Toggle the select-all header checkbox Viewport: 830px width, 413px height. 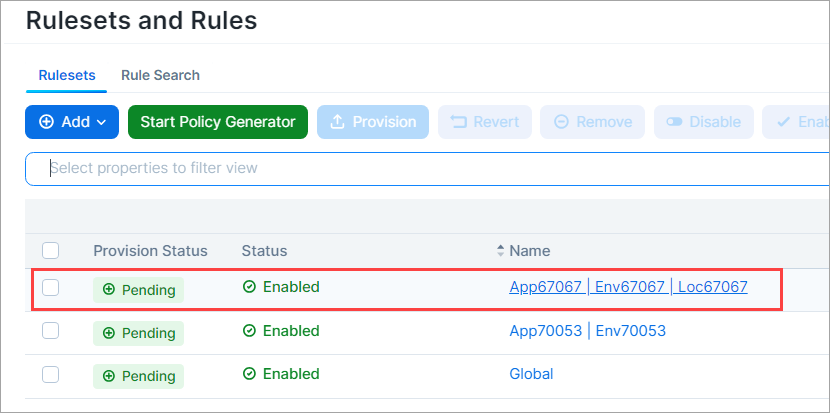click(51, 250)
